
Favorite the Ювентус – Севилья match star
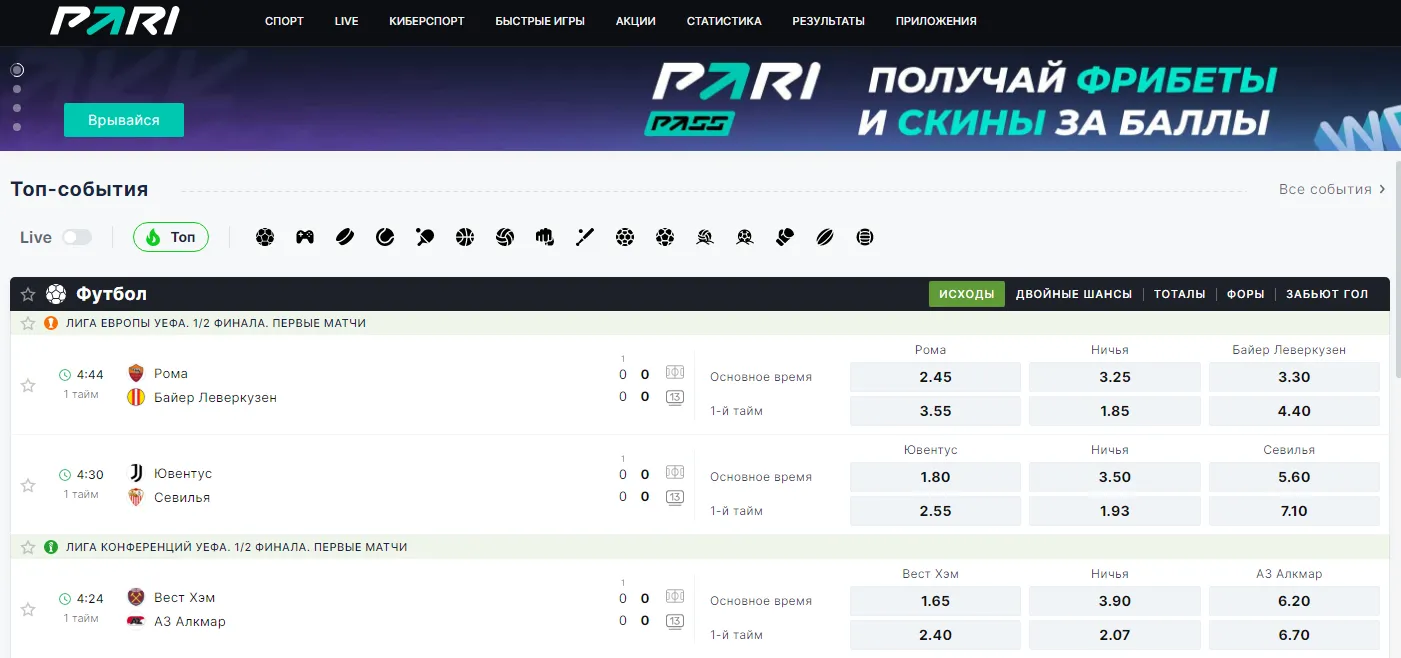(x=28, y=485)
